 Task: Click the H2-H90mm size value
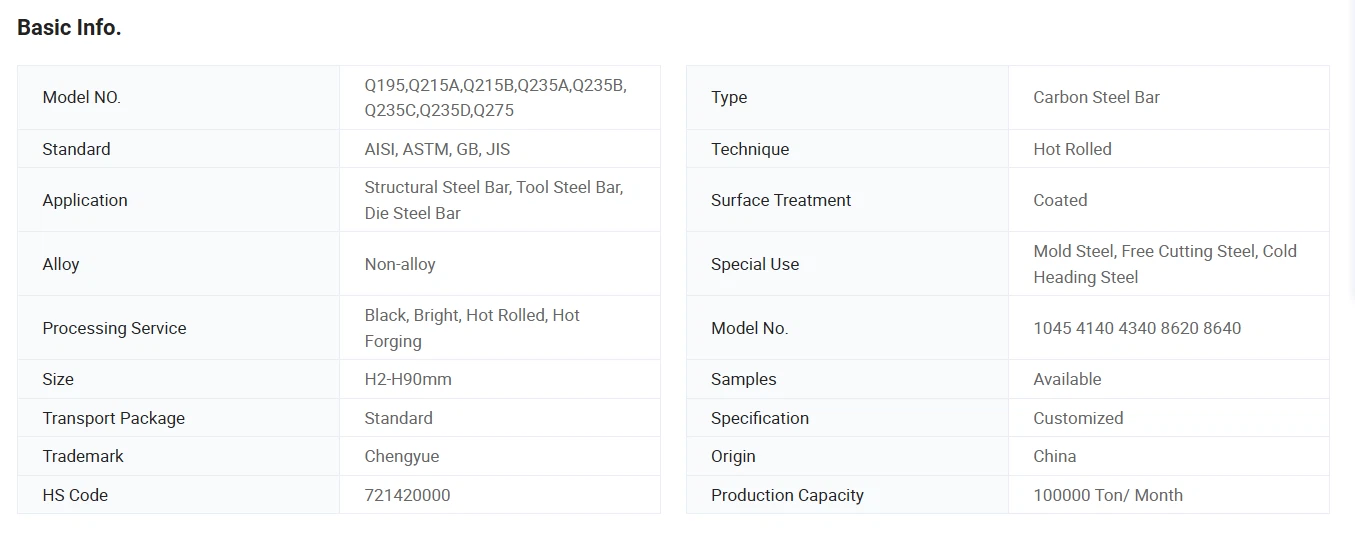coord(408,379)
